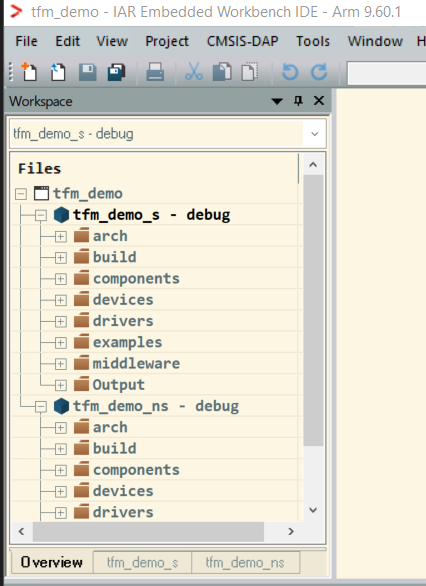Click the Print toolbar icon
Screen dimensions: 426x586
tap(155, 72)
